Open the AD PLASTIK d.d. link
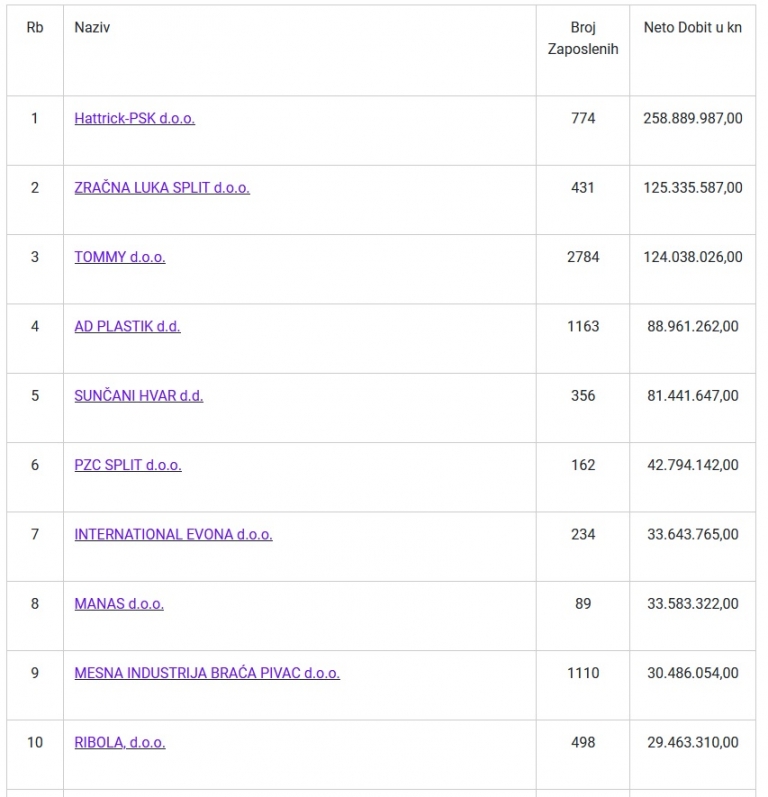This screenshot has height=797, width=768. (128, 326)
